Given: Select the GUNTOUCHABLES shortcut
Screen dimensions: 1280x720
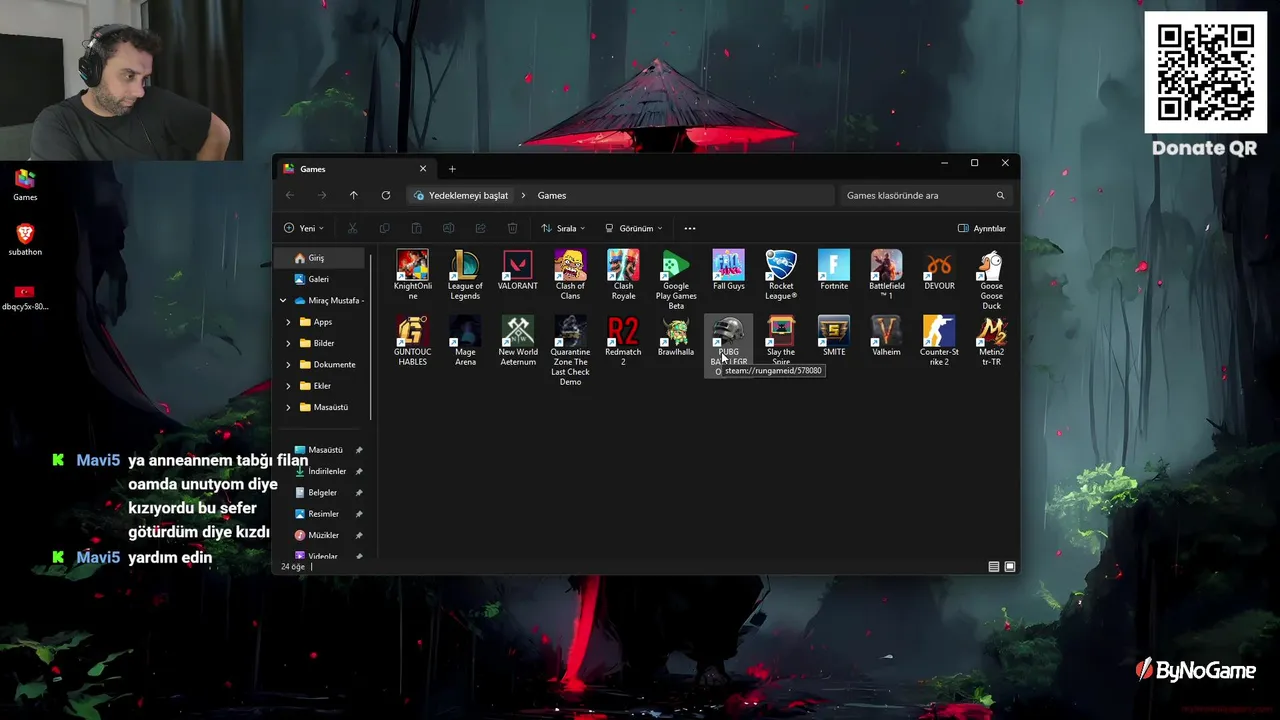Looking at the screenshot, I should (x=412, y=341).
